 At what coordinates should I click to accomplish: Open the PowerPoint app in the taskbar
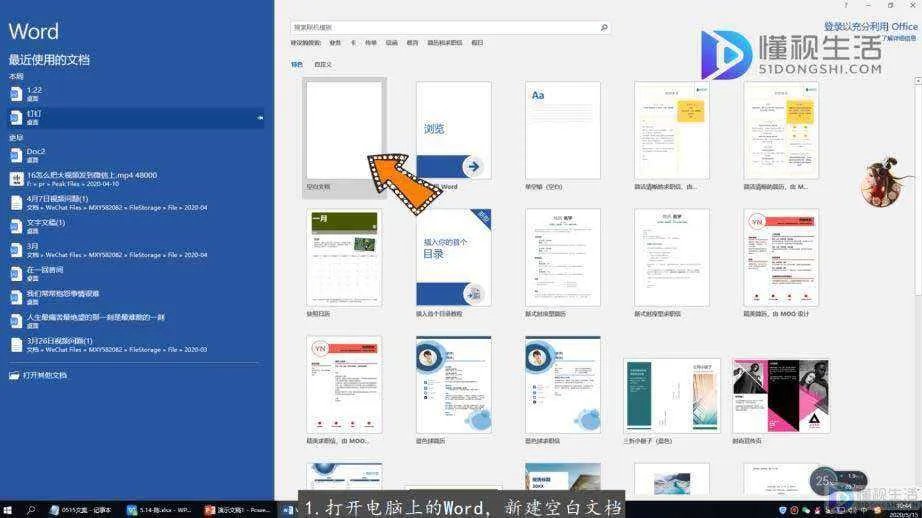(238, 510)
